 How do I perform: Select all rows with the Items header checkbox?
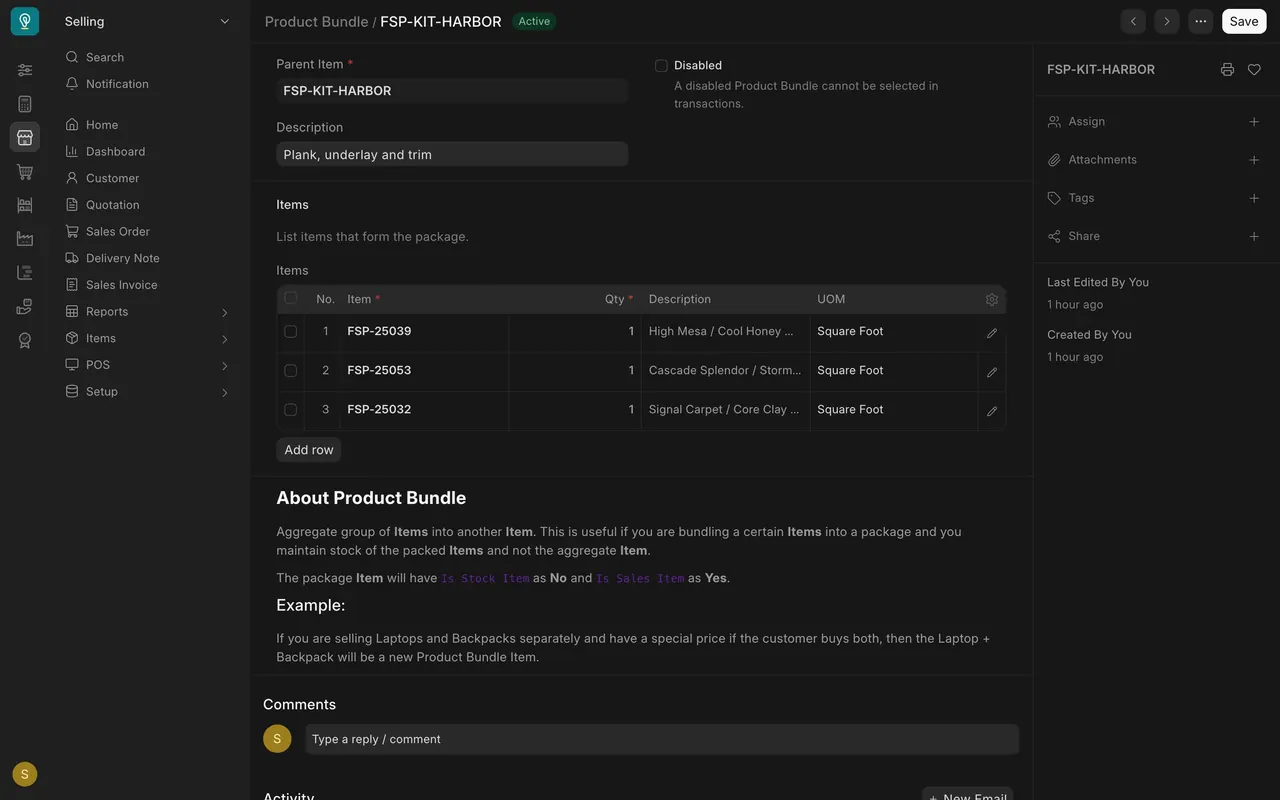point(291,298)
